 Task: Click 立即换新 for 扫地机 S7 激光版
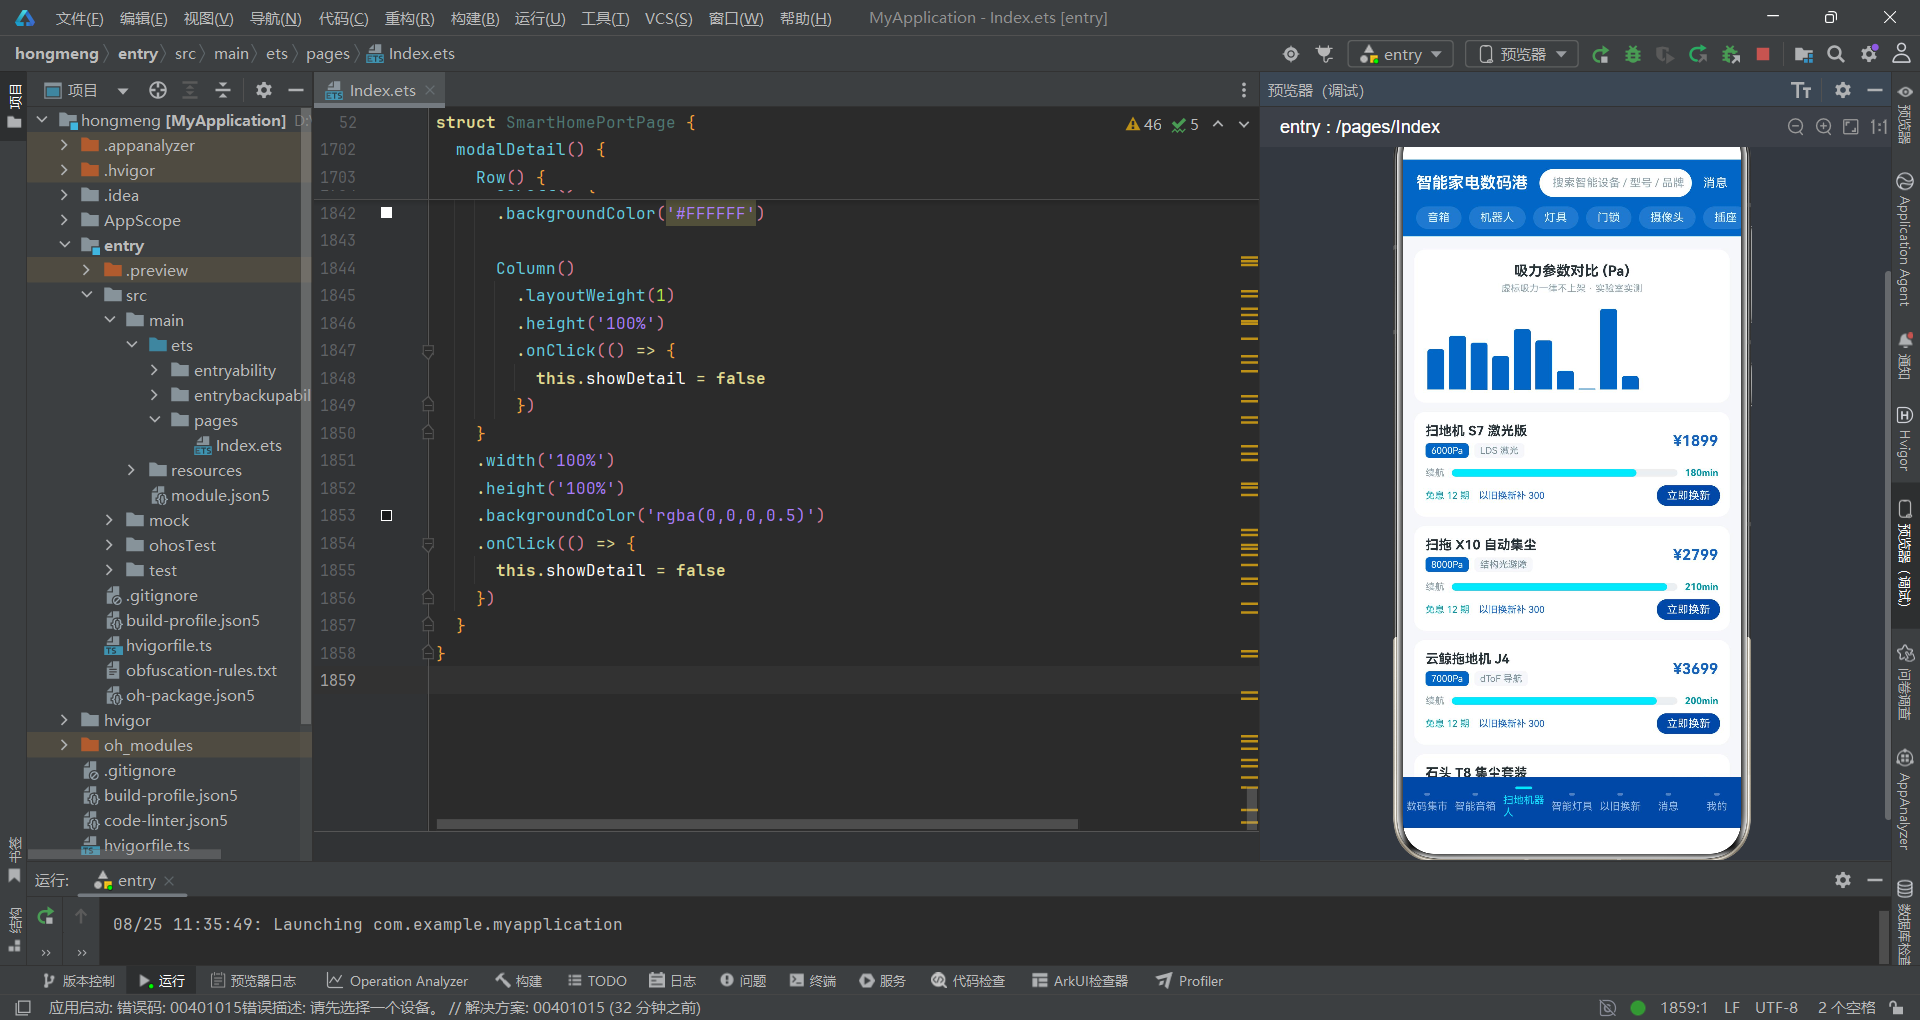coord(1688,496)
